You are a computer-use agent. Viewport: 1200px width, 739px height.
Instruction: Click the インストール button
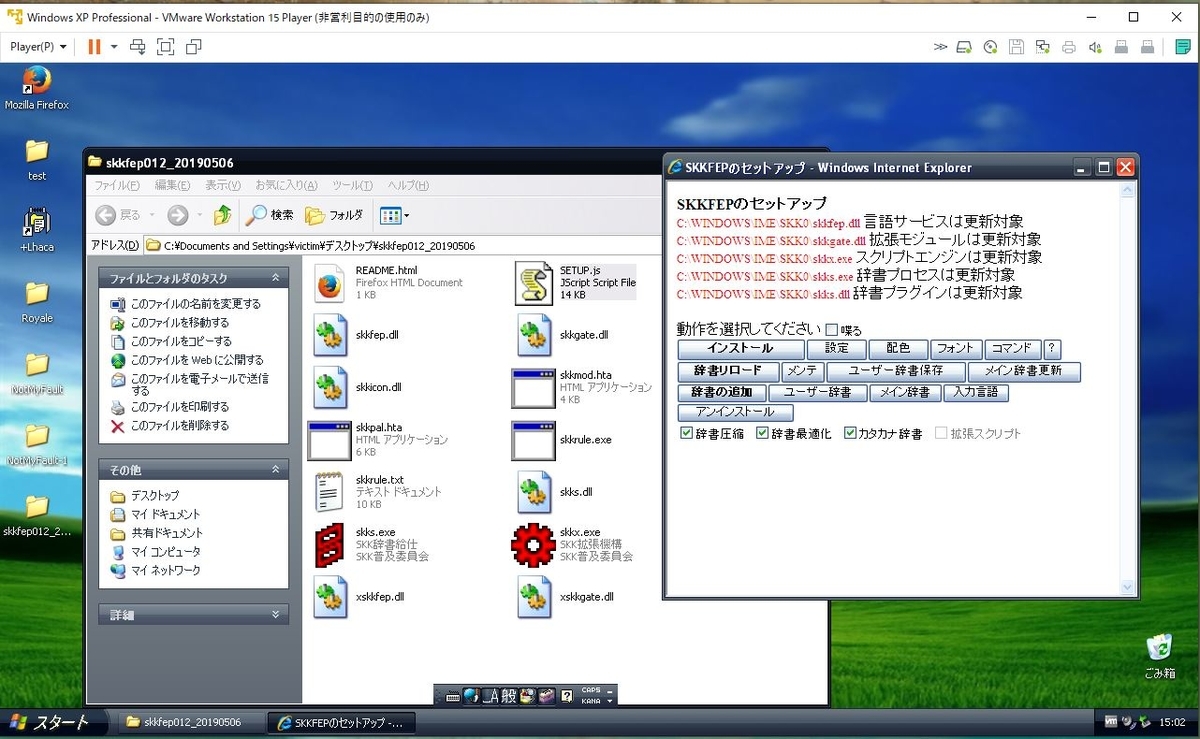[741, 349]
